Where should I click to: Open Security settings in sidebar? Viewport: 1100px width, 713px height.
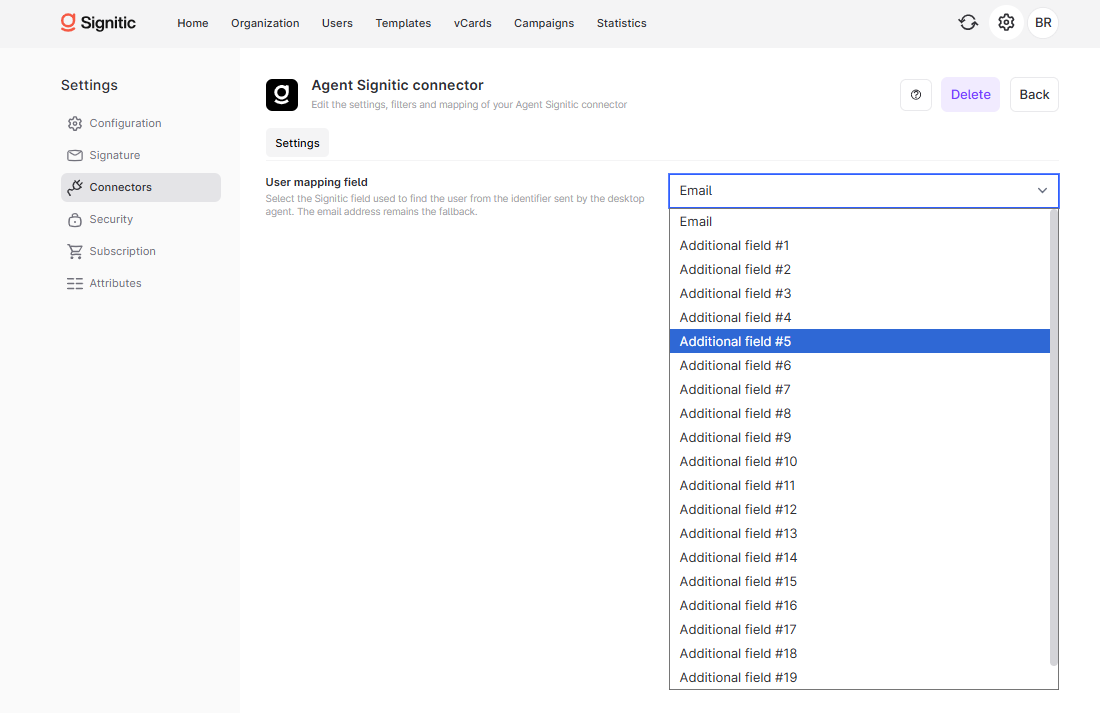tap(141, 220)
